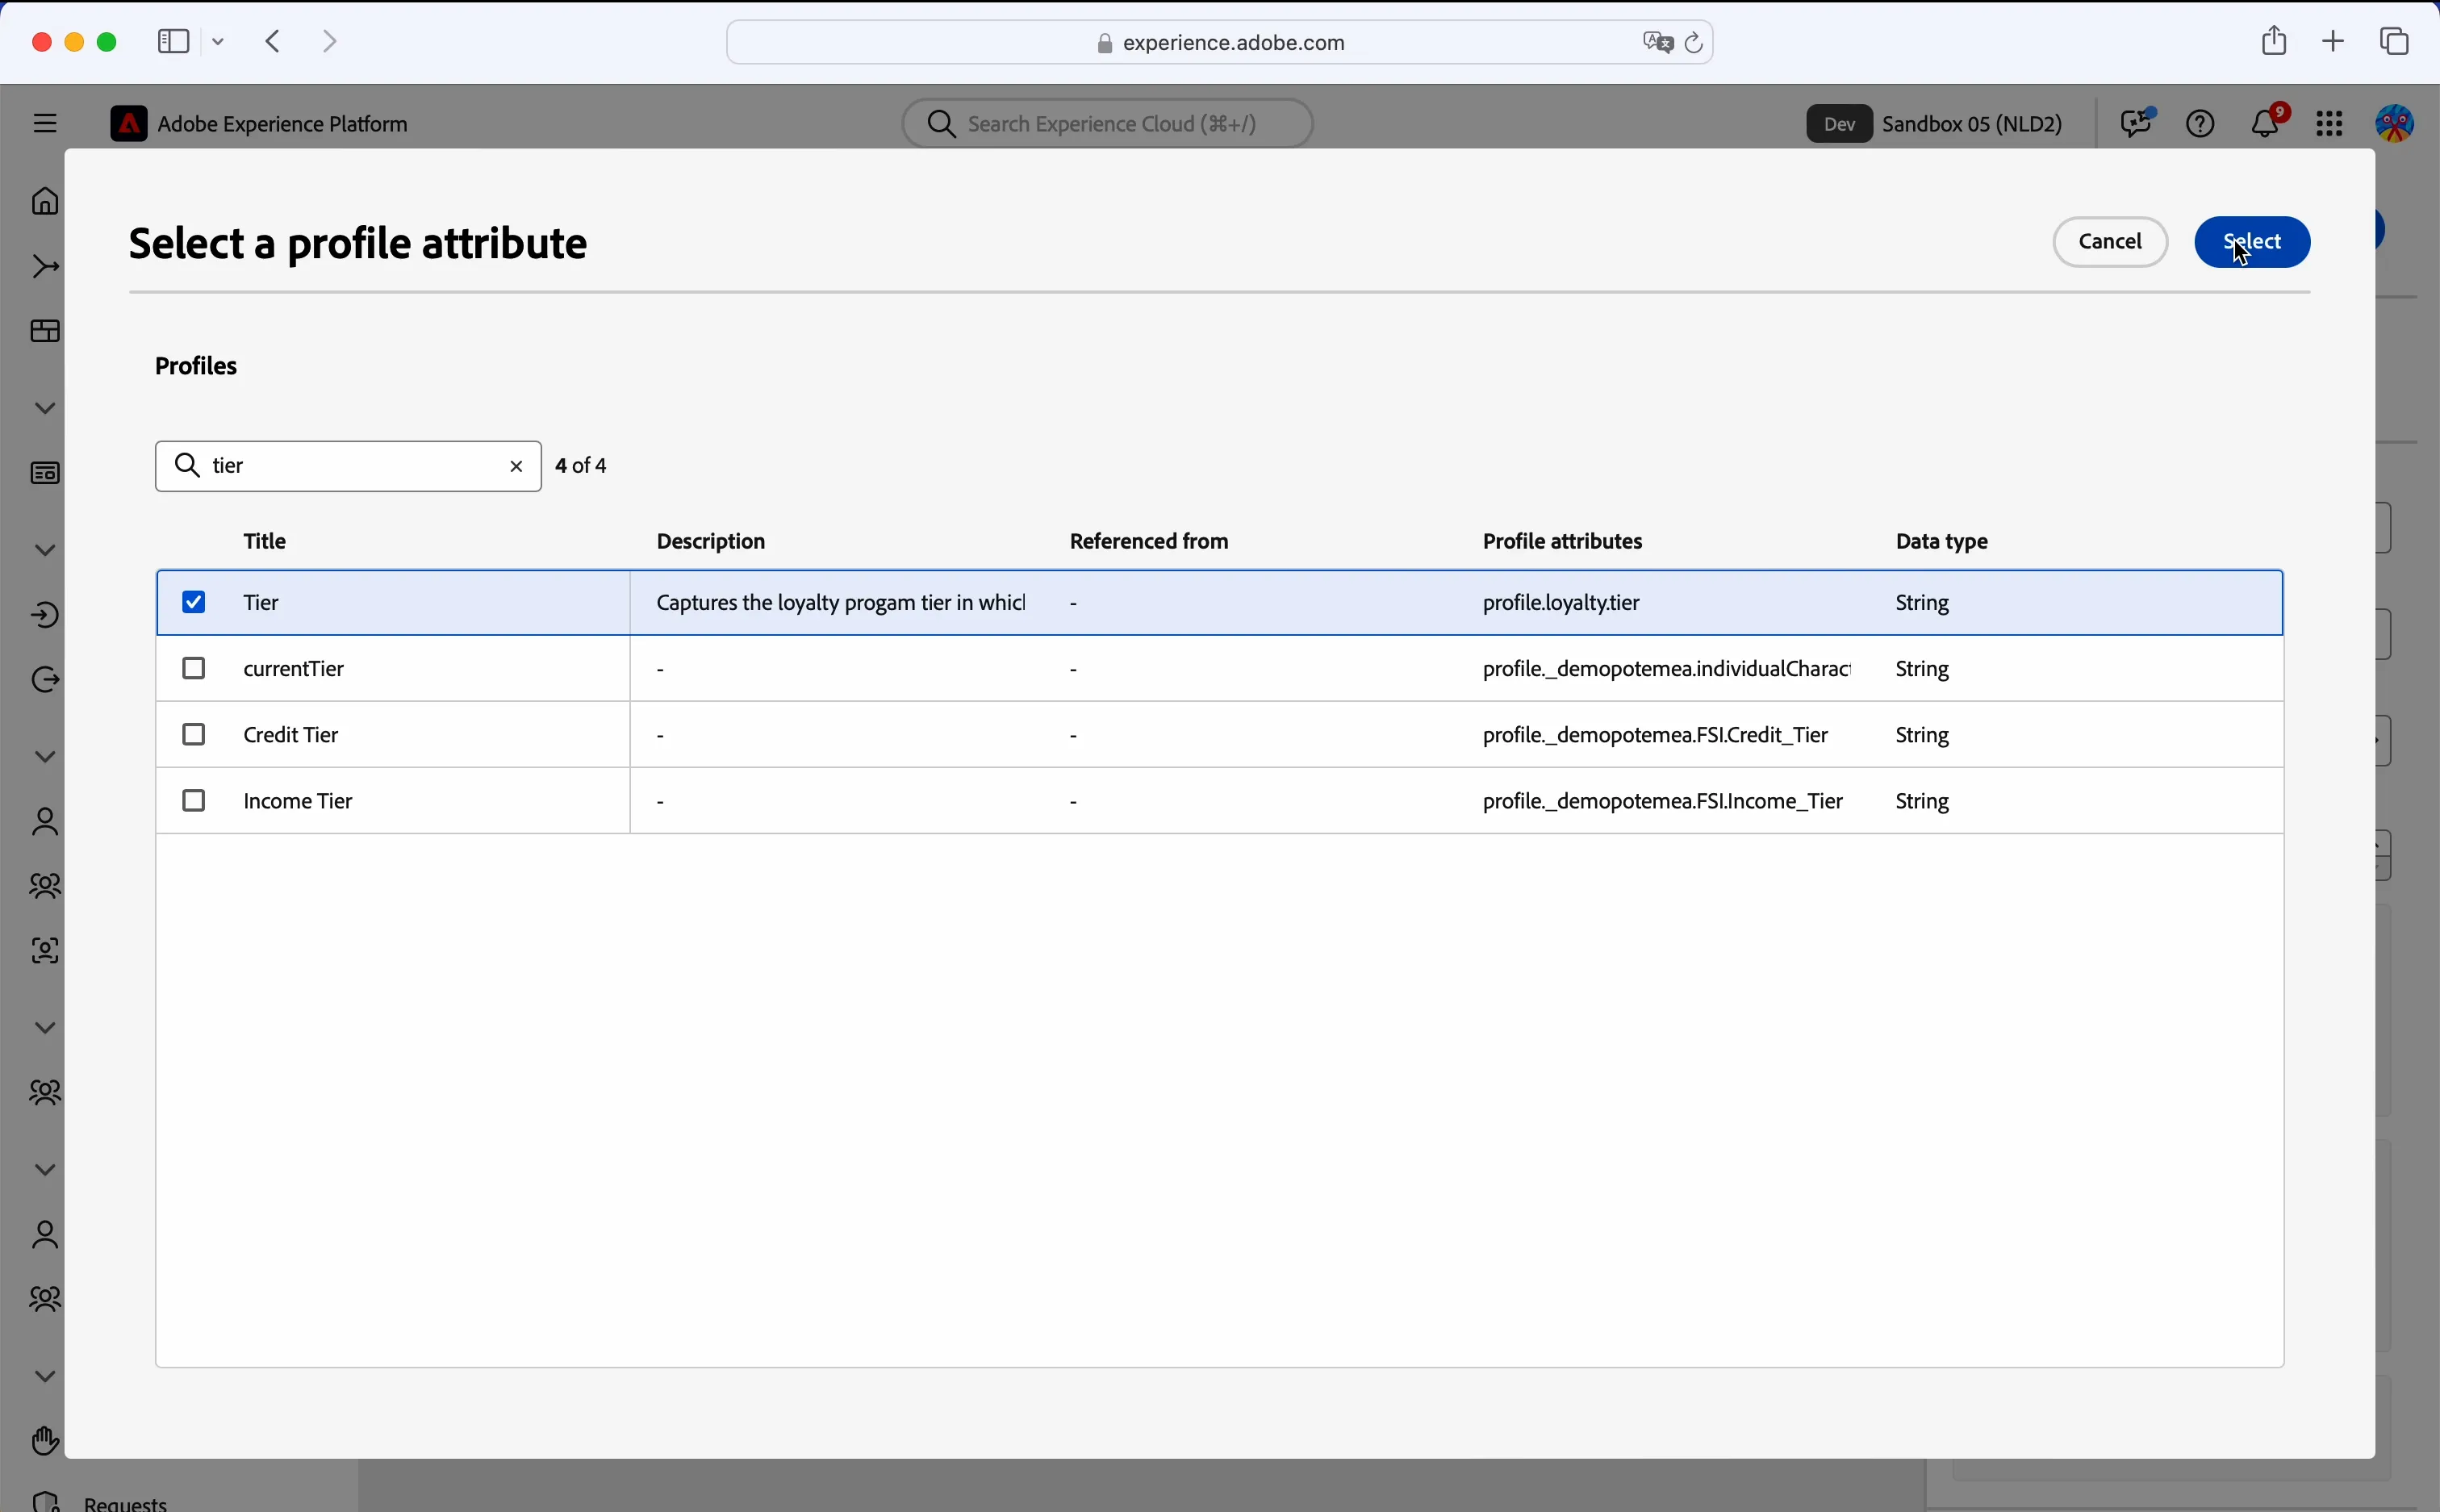Focus the Search Experience Cloud field
This screenshot has height=1512, width=2440.
[1108, 123]
